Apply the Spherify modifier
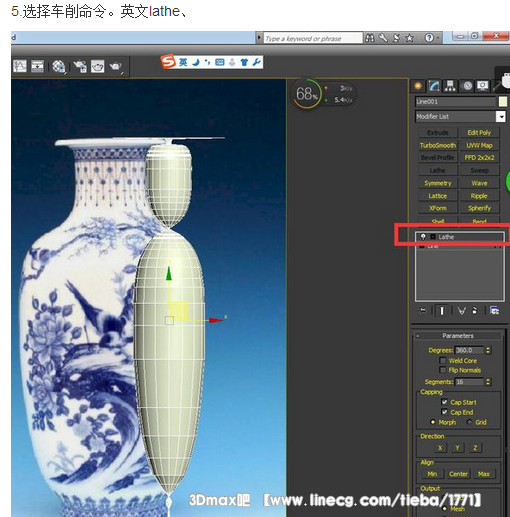Viewport: 510px width, 517px height. [479, 208]
